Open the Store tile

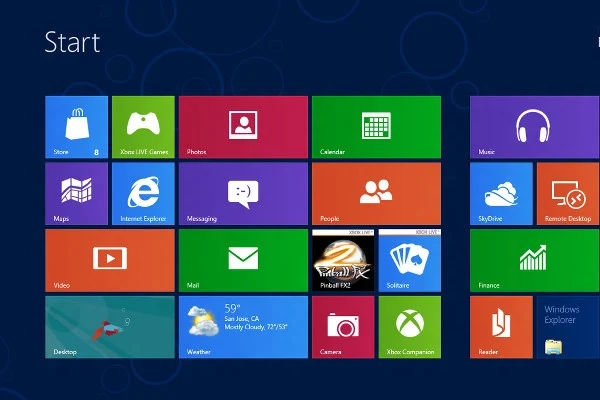coord(77,127)
